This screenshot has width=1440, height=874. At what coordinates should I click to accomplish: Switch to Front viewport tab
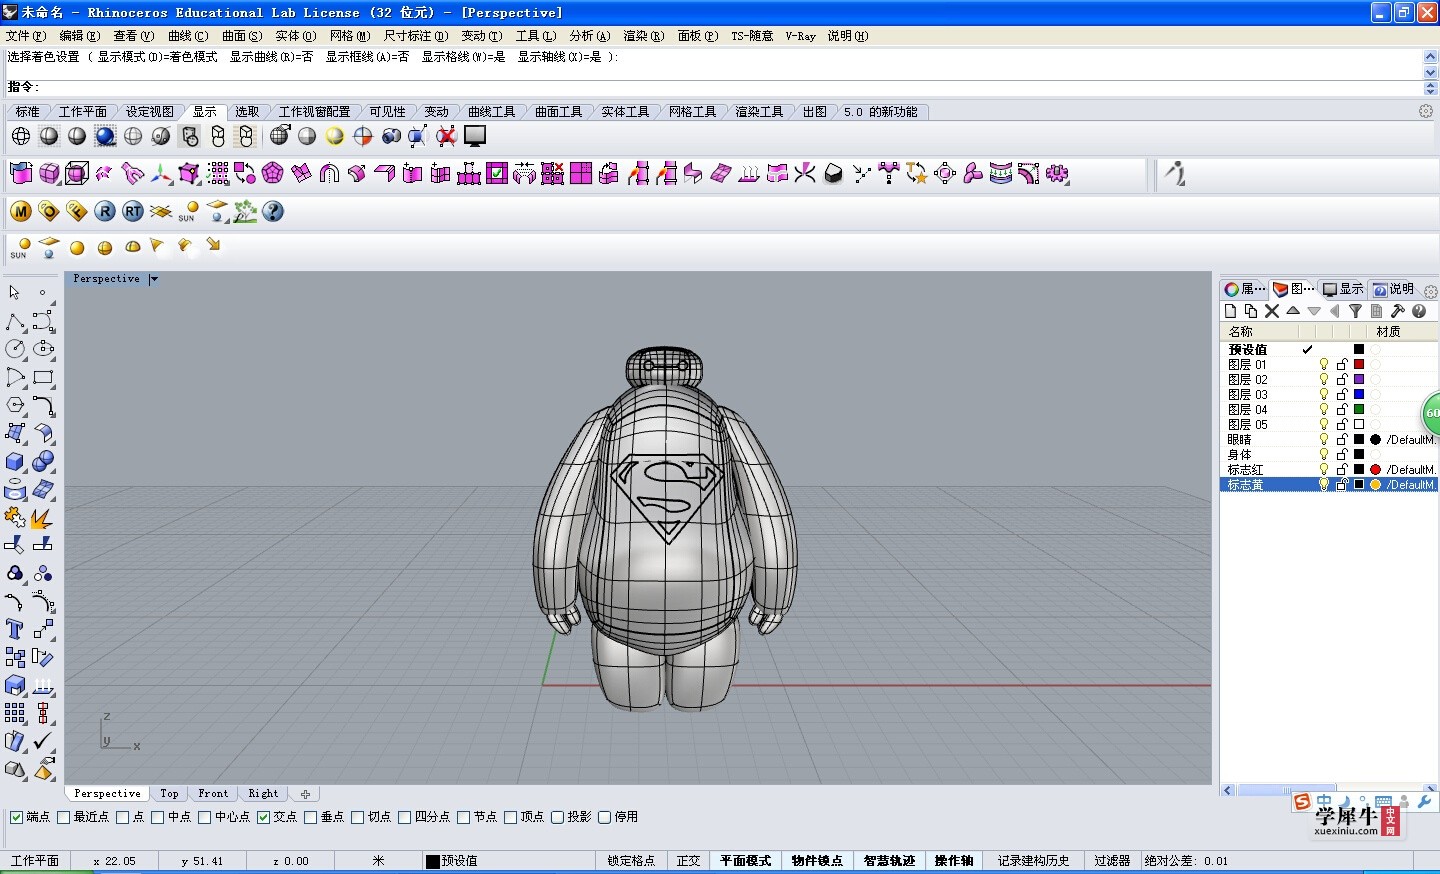tap(213, 794)
